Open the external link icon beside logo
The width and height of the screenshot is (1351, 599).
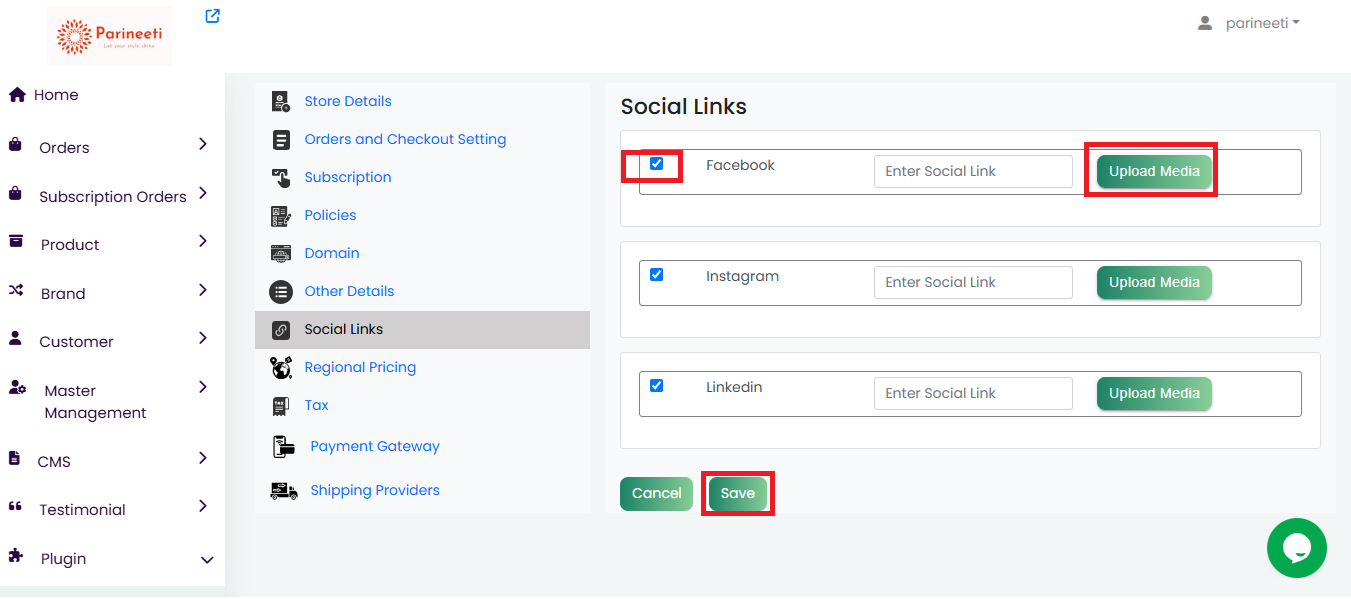[x=212, y=16]
